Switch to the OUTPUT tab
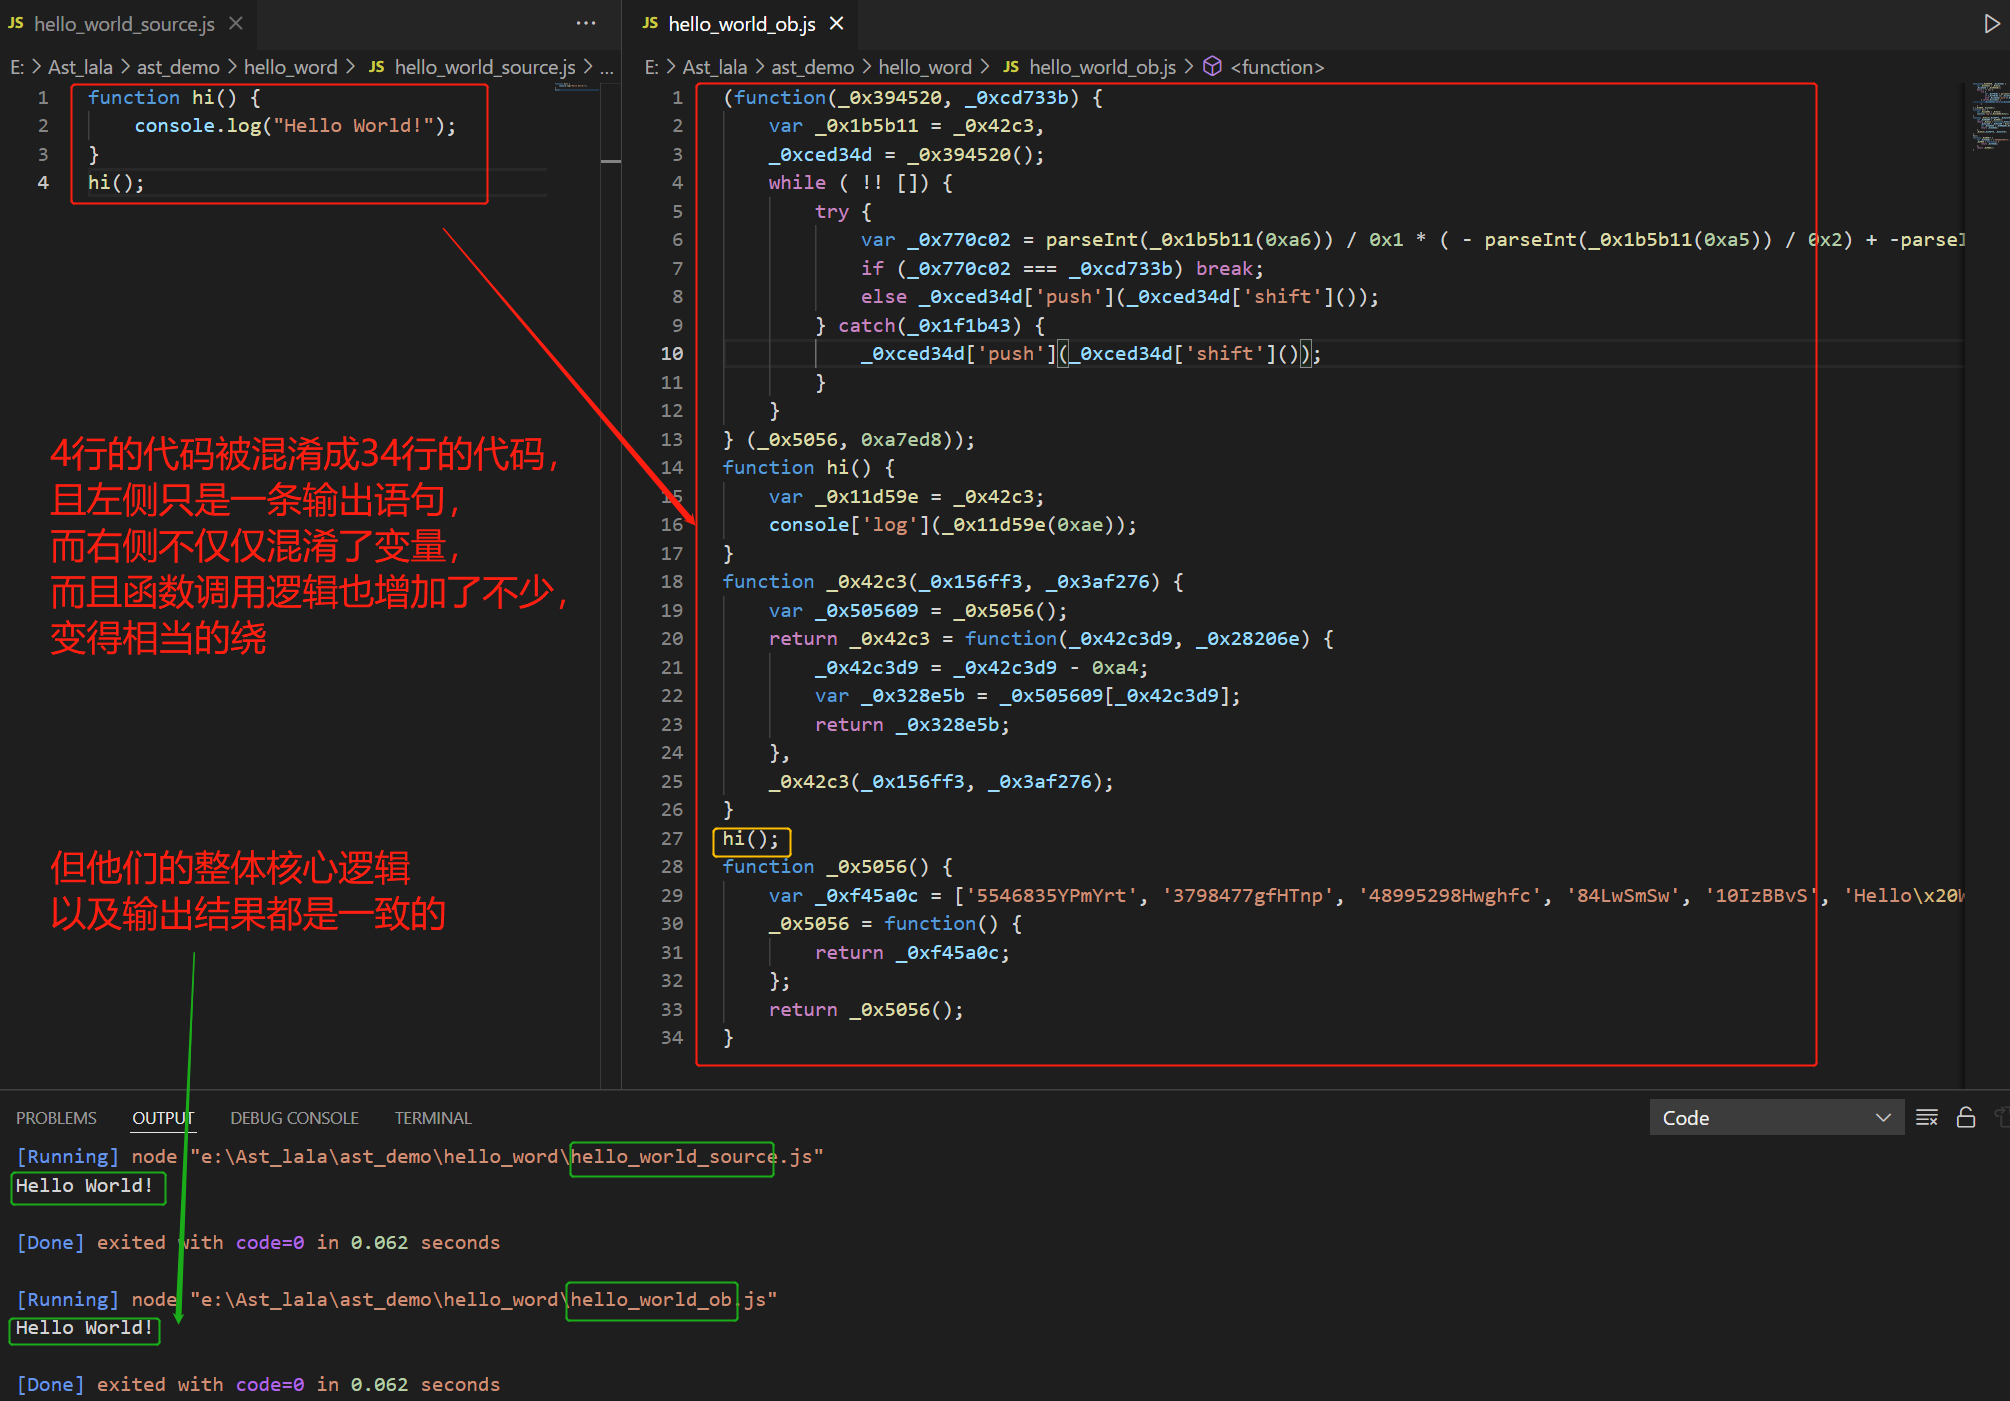2010x1401 pixels. point(163,1118)
